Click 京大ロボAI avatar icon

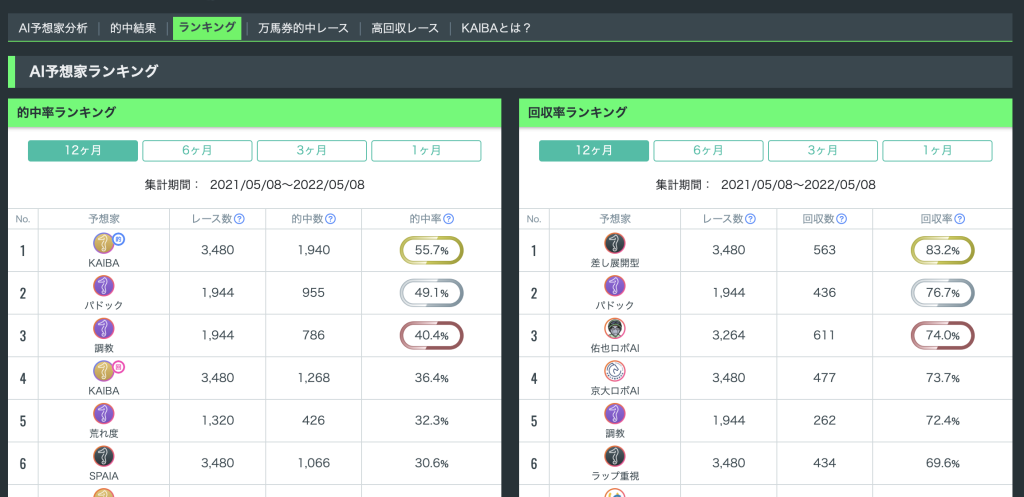(x=615, y=372)
